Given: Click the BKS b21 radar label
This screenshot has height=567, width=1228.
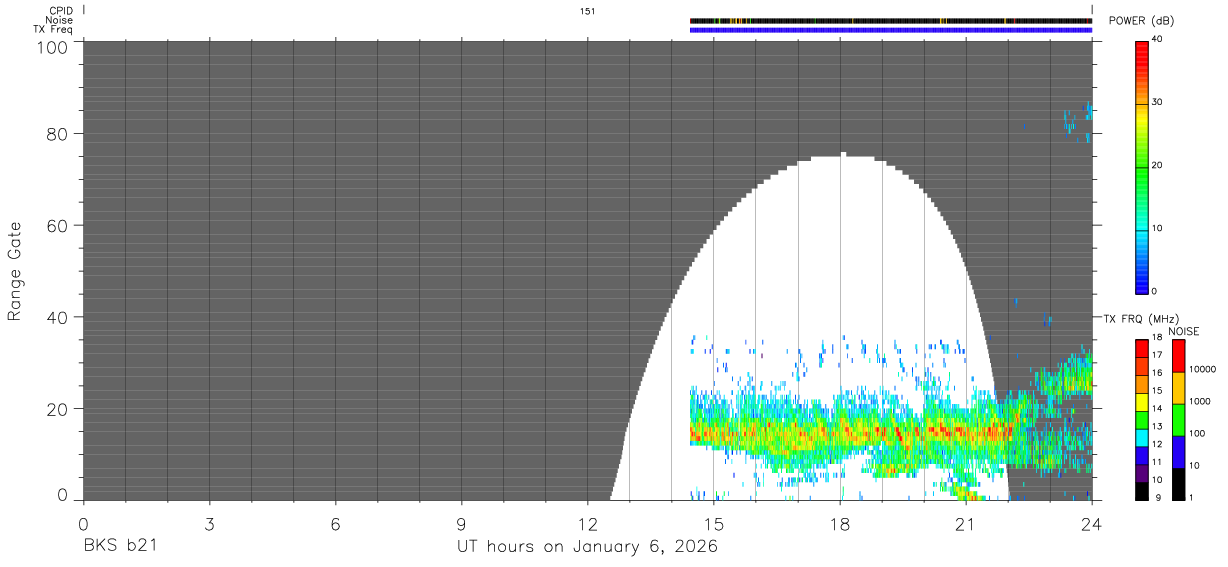Looking at the screenshot, I should [x=119, y=546].
